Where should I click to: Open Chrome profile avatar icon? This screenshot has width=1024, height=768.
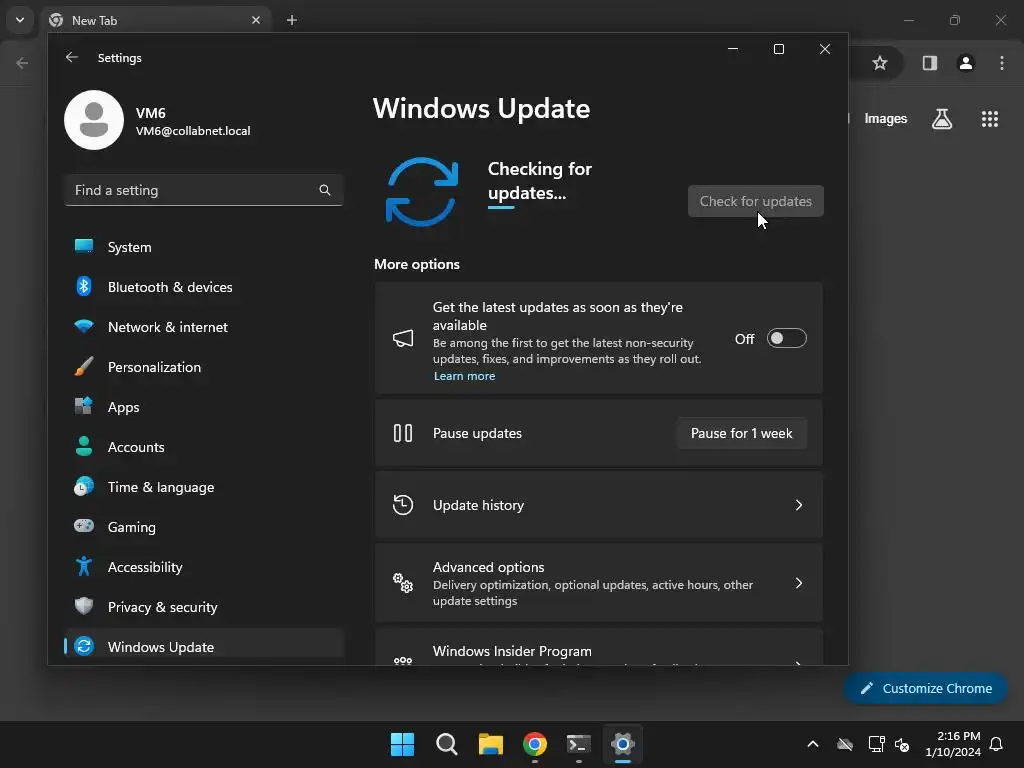click(966, 63)
